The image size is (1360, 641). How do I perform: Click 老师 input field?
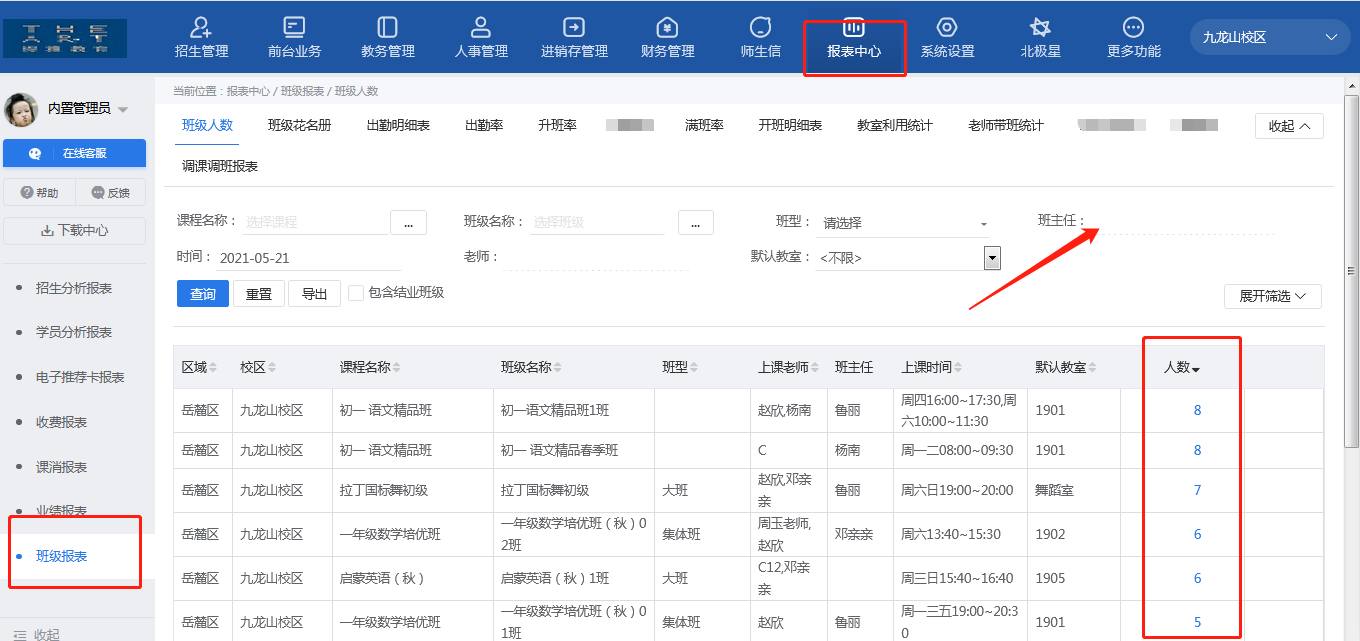595,258
